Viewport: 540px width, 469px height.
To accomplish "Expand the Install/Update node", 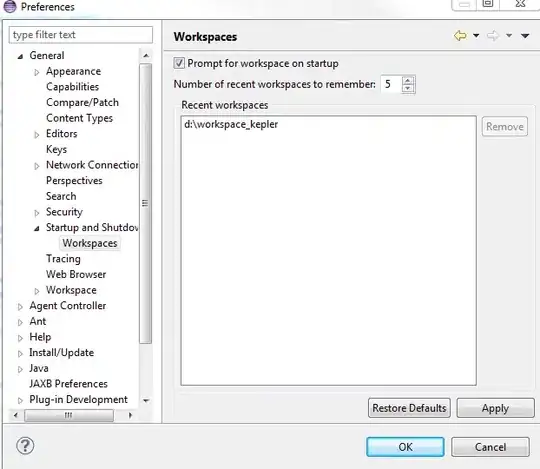I will (20, 353).
